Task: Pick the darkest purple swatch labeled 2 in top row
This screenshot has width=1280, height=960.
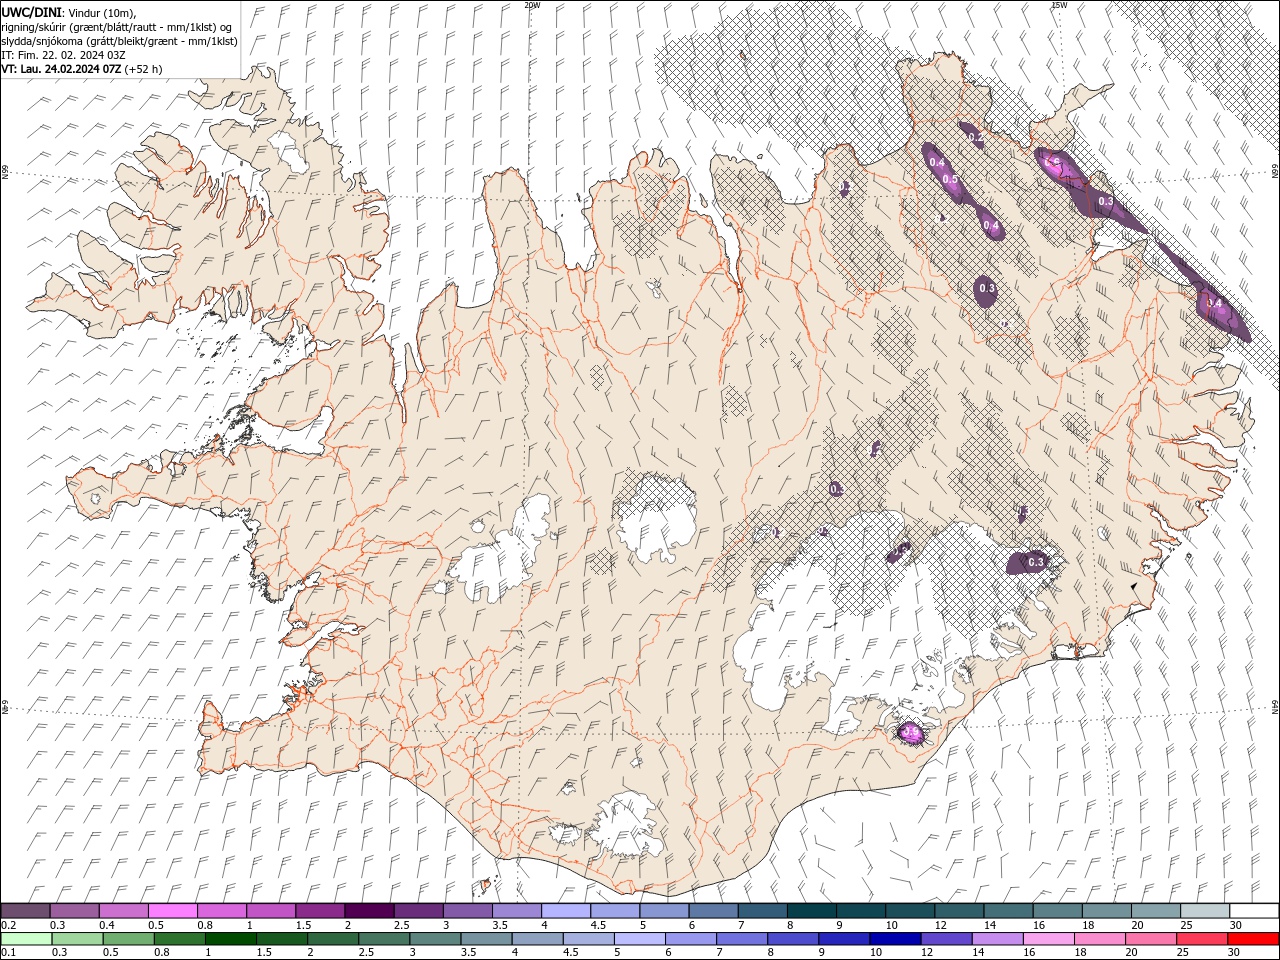Action: 368,911
